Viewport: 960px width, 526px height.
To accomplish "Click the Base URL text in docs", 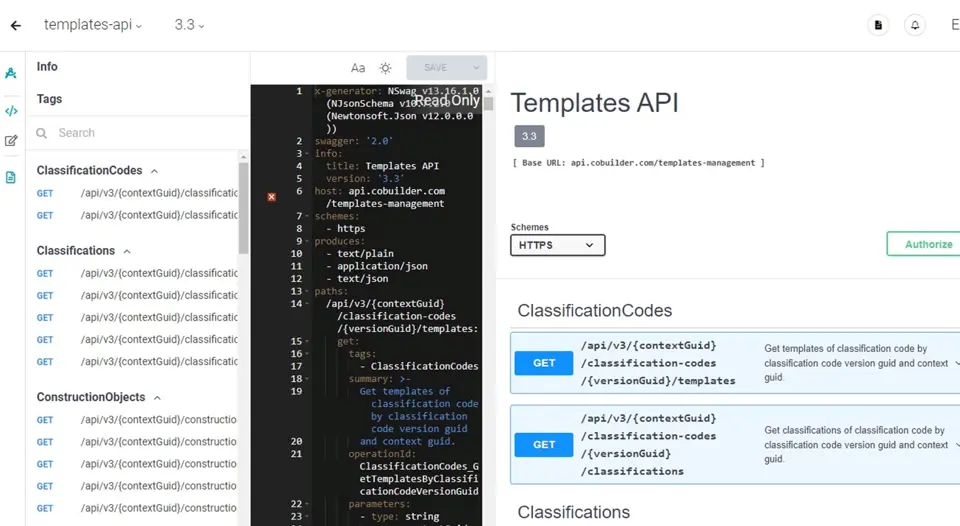I will click(x=638, y=163).
